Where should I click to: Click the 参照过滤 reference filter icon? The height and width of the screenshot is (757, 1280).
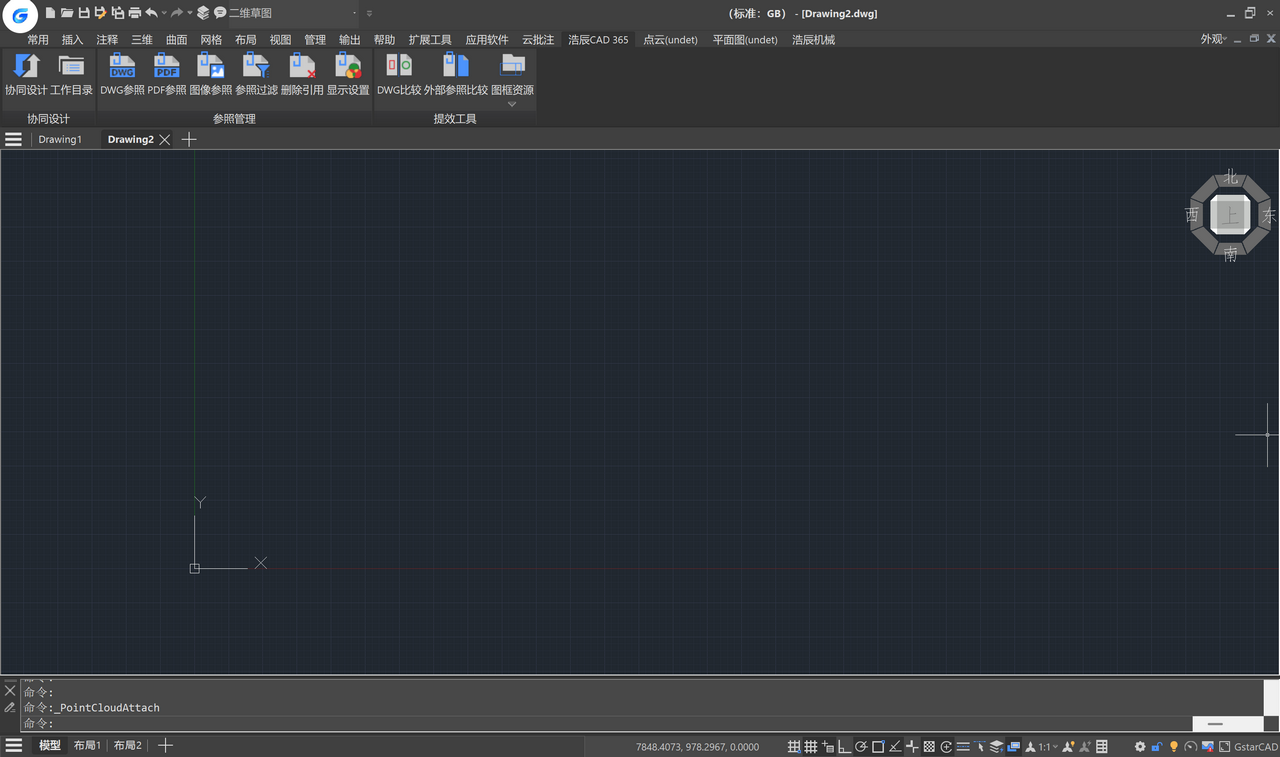click(x=256, y=67)
